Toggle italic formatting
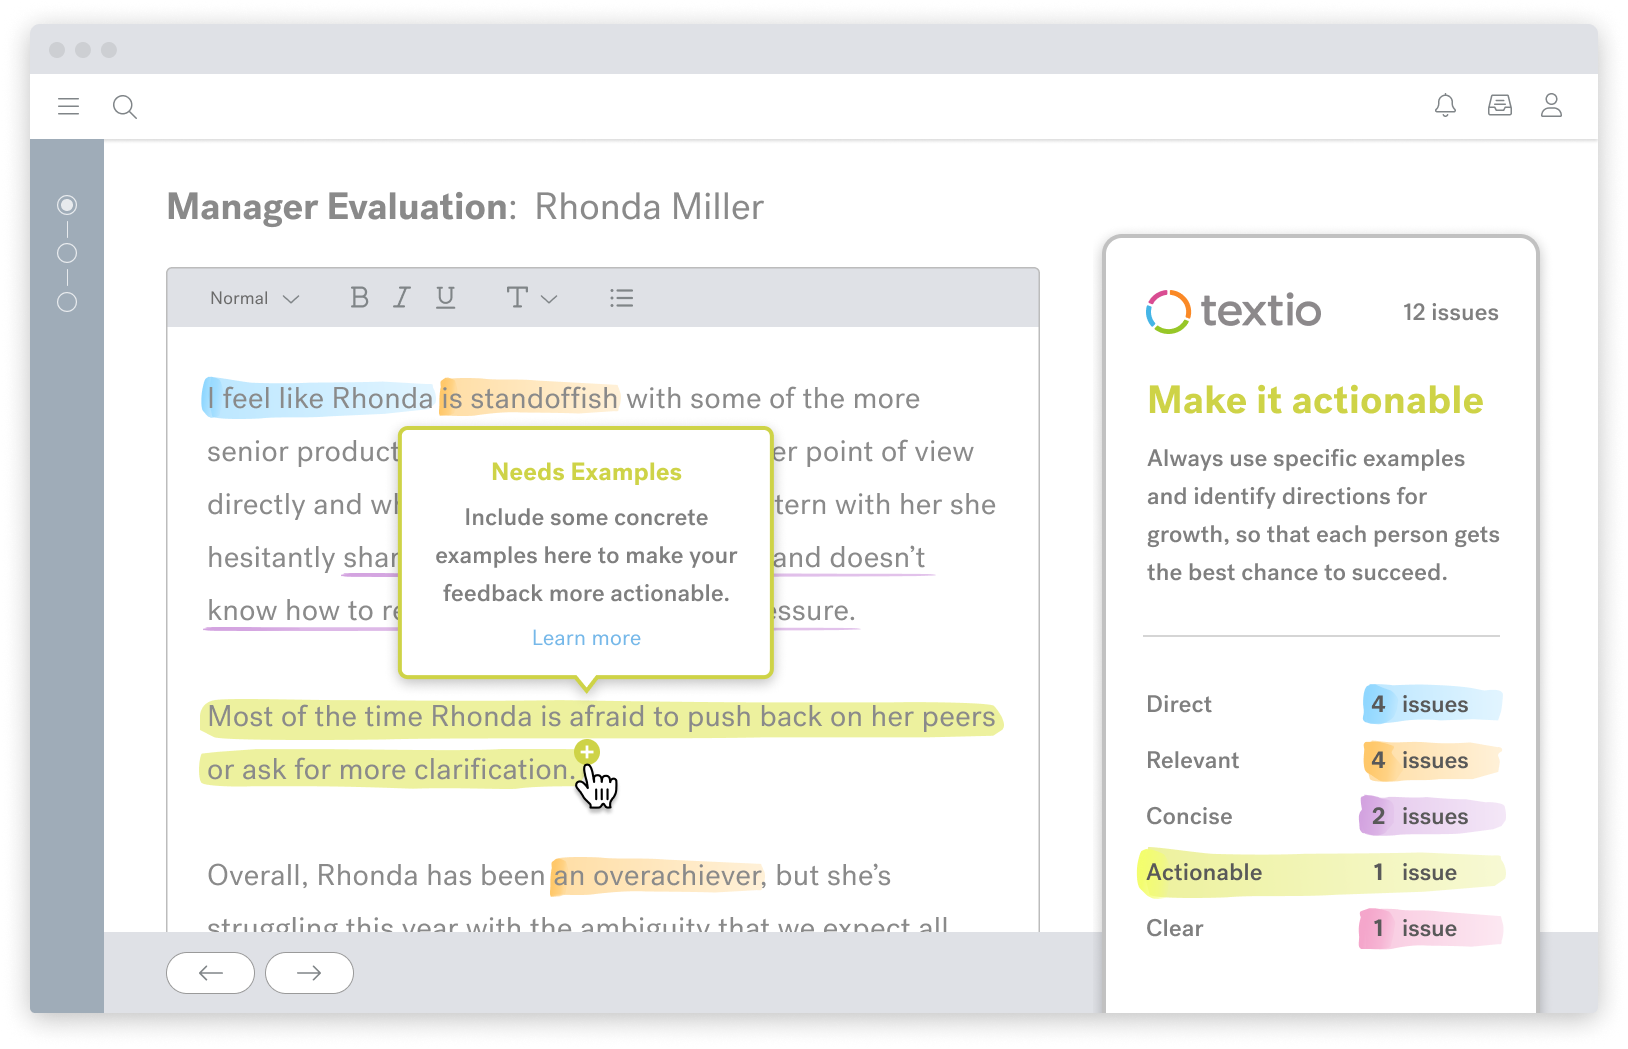The image size is (1628, 1049). [x=401, y=297]
